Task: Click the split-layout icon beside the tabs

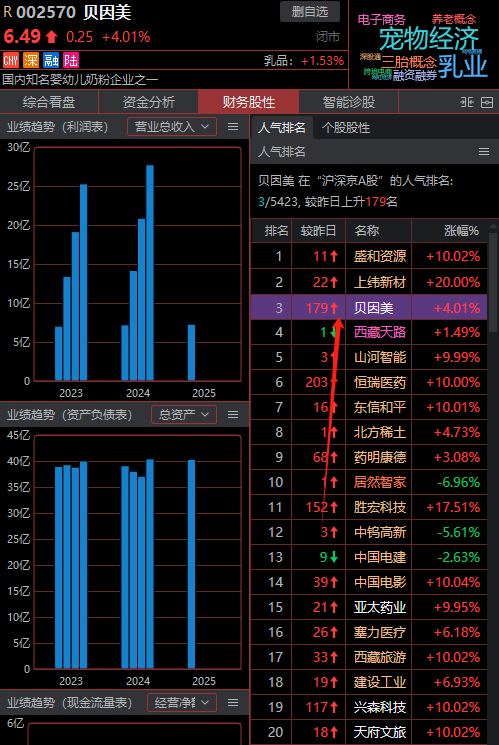Action: tap(467, 102)
